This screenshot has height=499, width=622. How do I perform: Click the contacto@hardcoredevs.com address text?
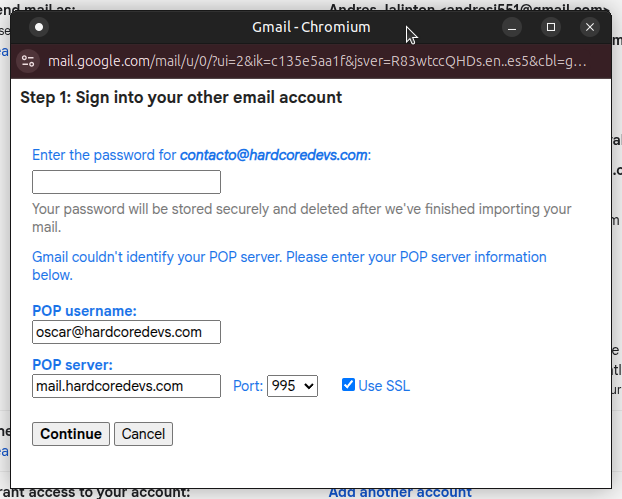click(x=274, y=155)
